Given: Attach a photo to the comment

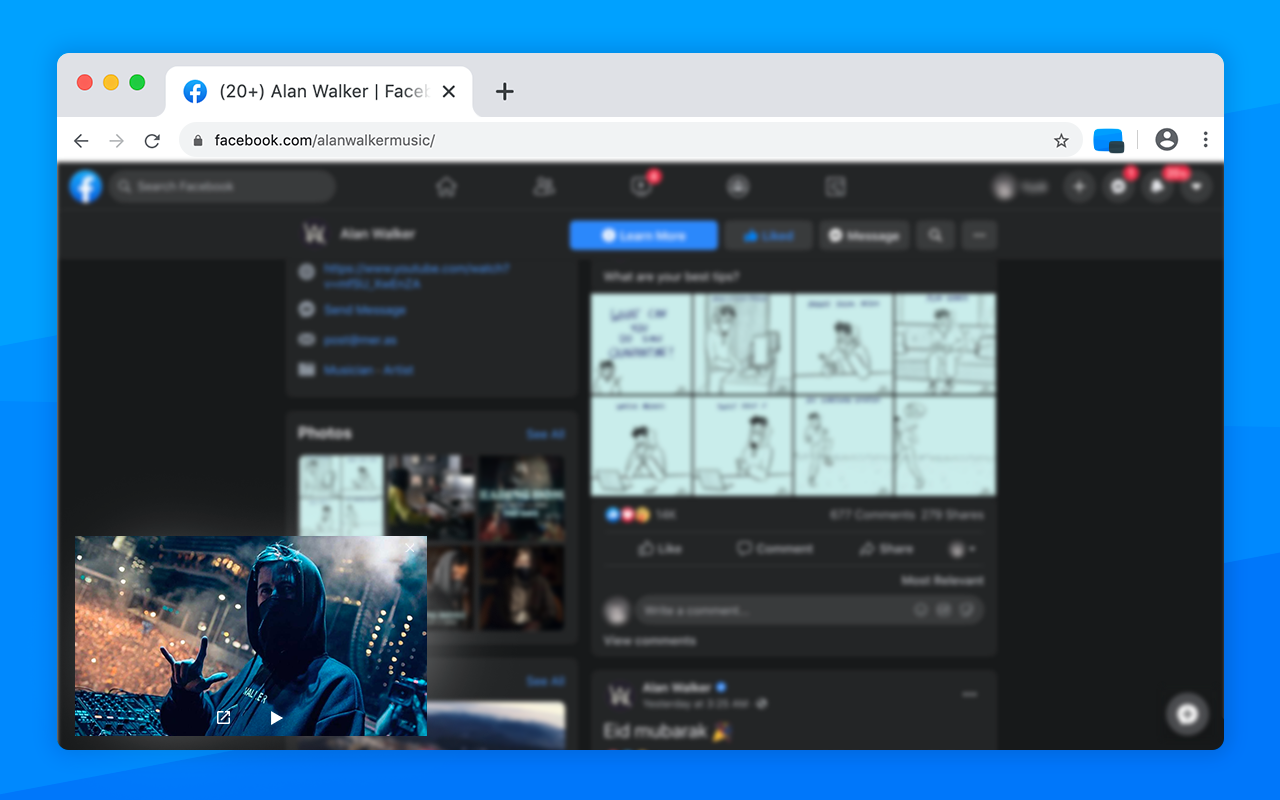Looking at the screenshot, I should pyautogui.click(x=943, y=610).
